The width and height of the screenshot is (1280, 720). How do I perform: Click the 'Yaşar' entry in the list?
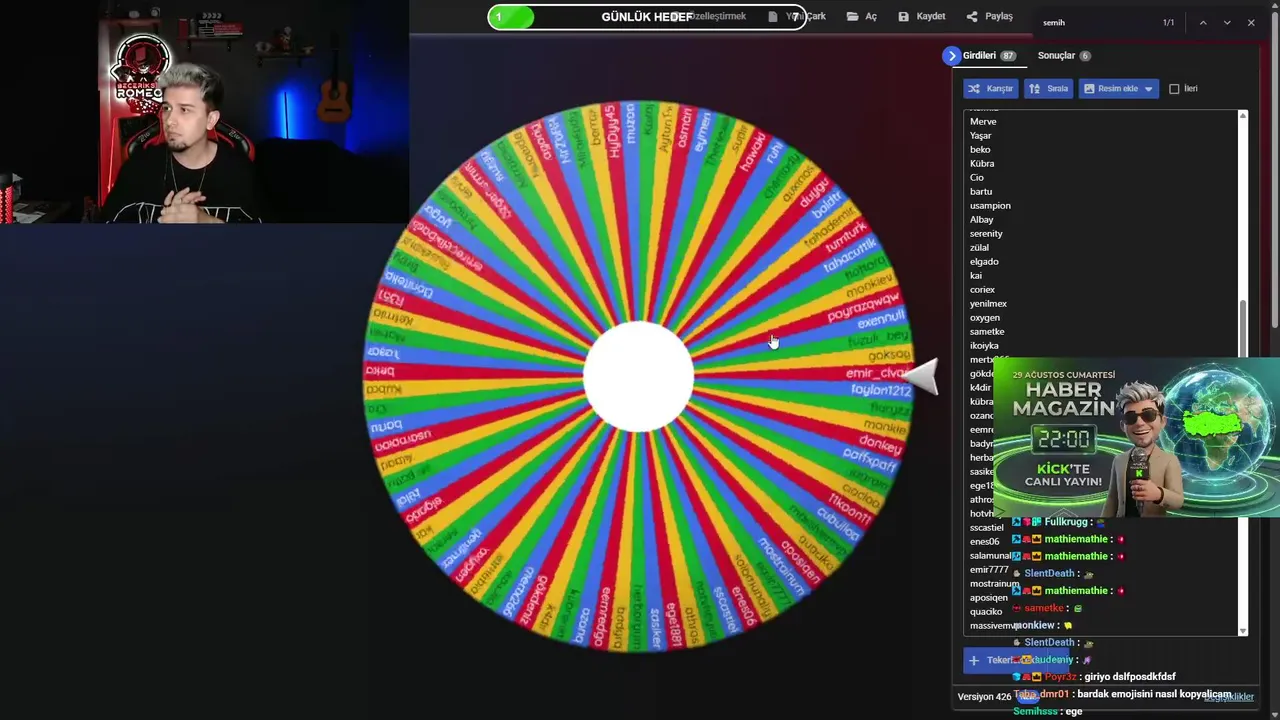[x=981, y=136]
